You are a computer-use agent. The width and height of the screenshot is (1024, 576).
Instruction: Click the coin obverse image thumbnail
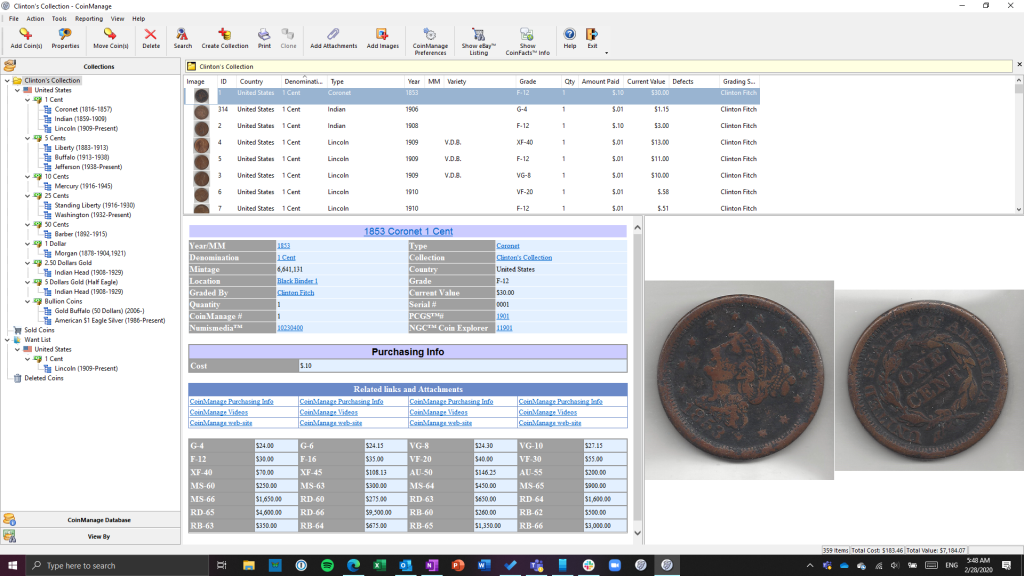click(739, 380)
